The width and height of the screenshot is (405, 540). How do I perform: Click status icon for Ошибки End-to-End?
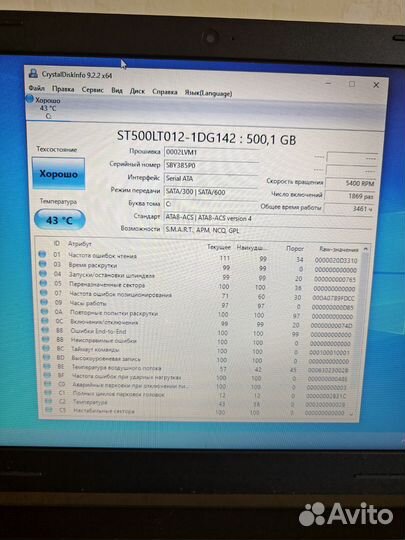pos(45,330)
